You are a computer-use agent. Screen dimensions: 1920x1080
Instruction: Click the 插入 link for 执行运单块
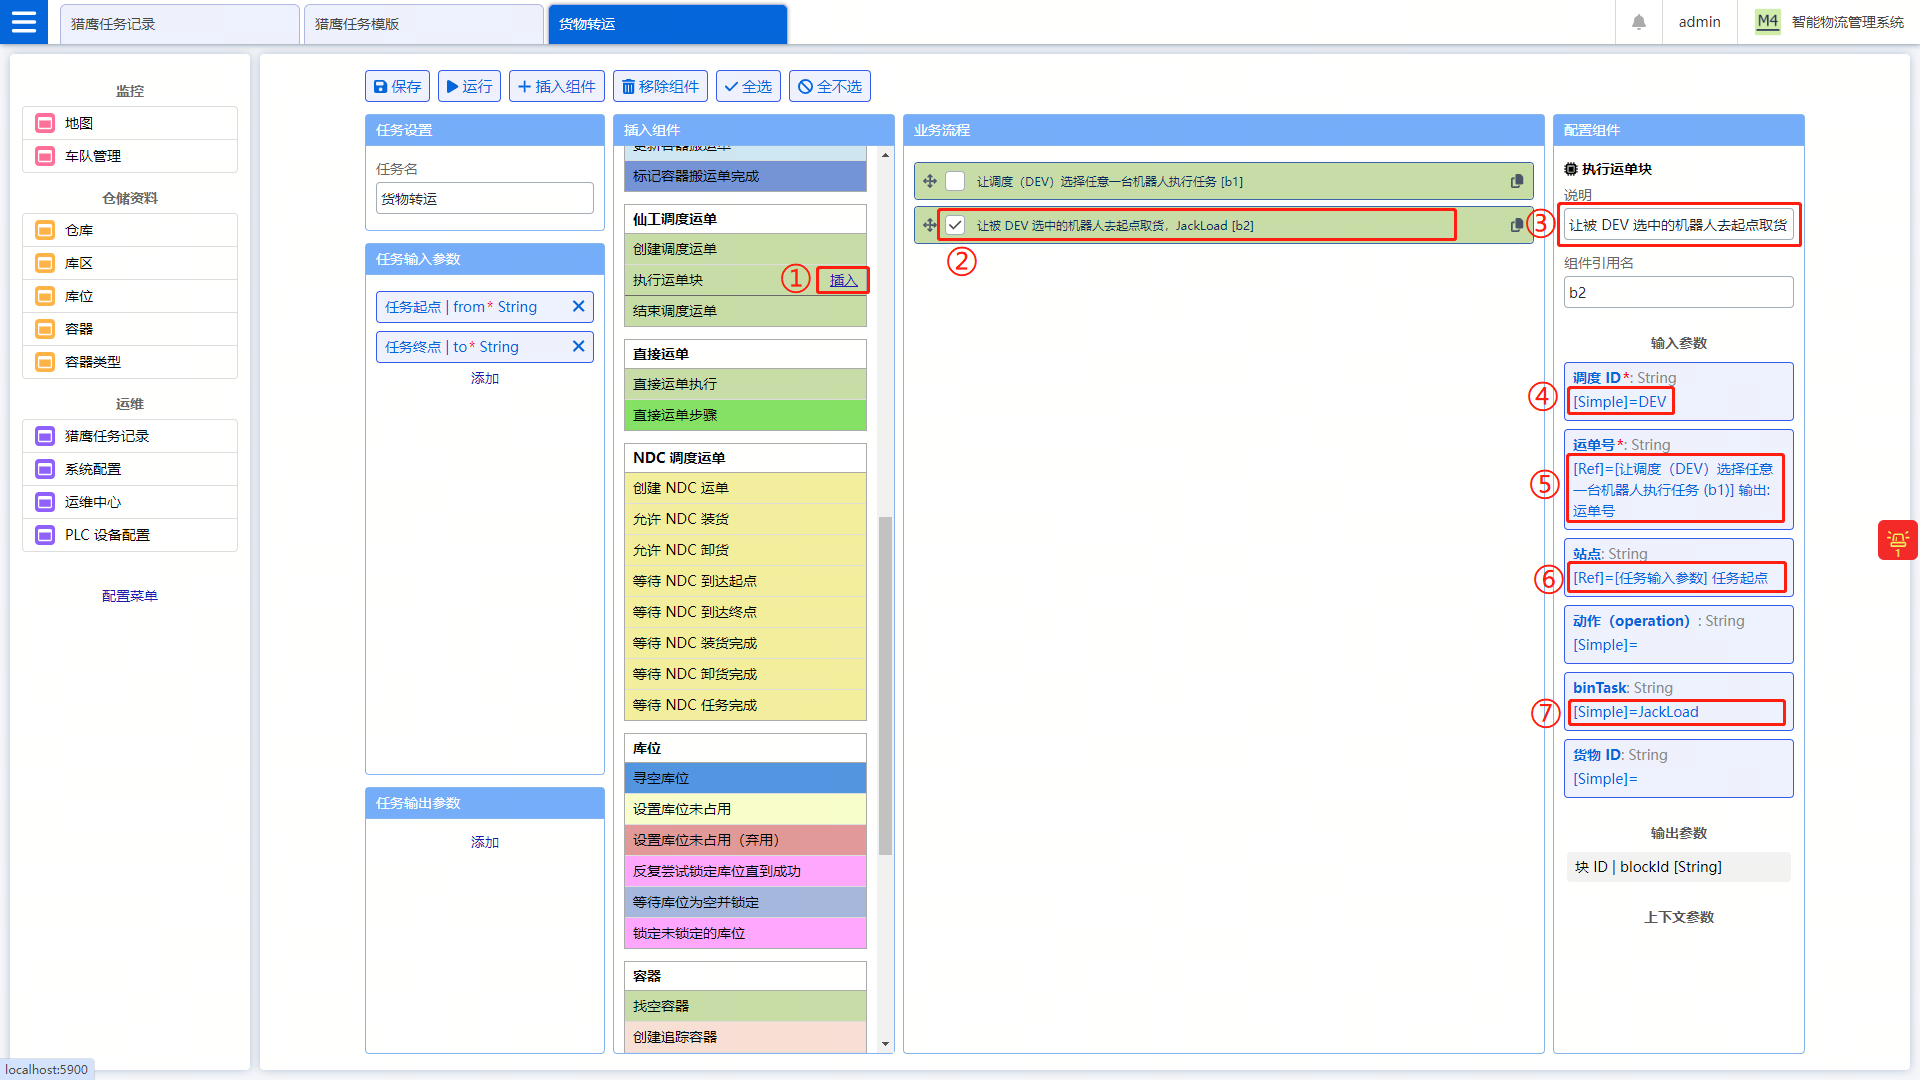(843, 280)
